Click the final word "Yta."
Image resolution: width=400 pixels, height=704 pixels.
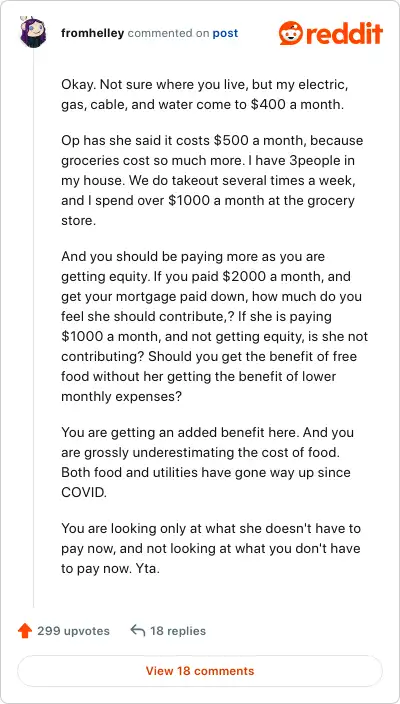[x=148, y=568]
